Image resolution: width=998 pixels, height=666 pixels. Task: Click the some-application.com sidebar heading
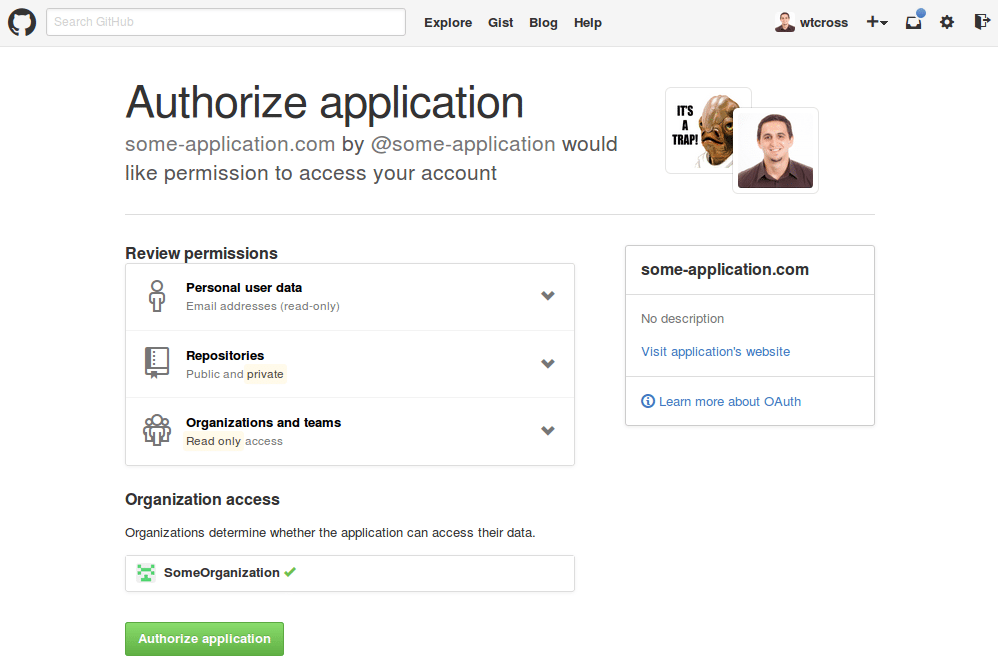pos(725,270)
